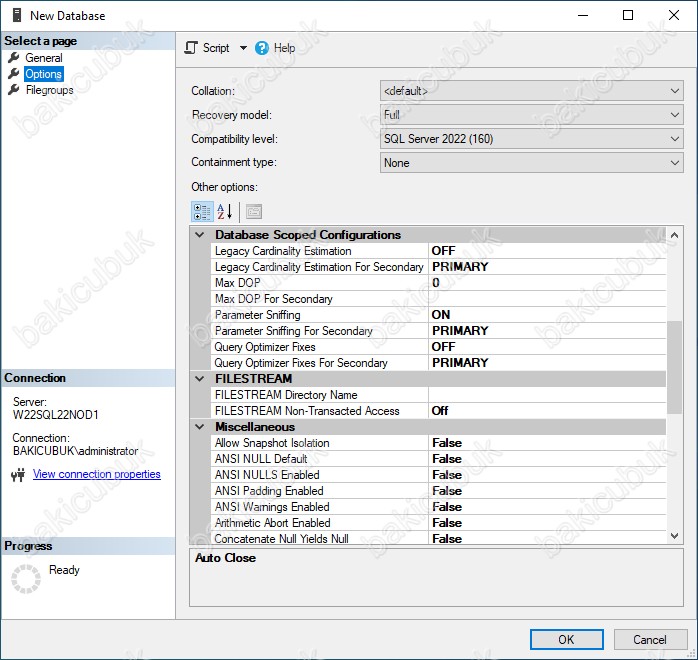Collapse the Database Scoped Configurations section

pos(199,235)
